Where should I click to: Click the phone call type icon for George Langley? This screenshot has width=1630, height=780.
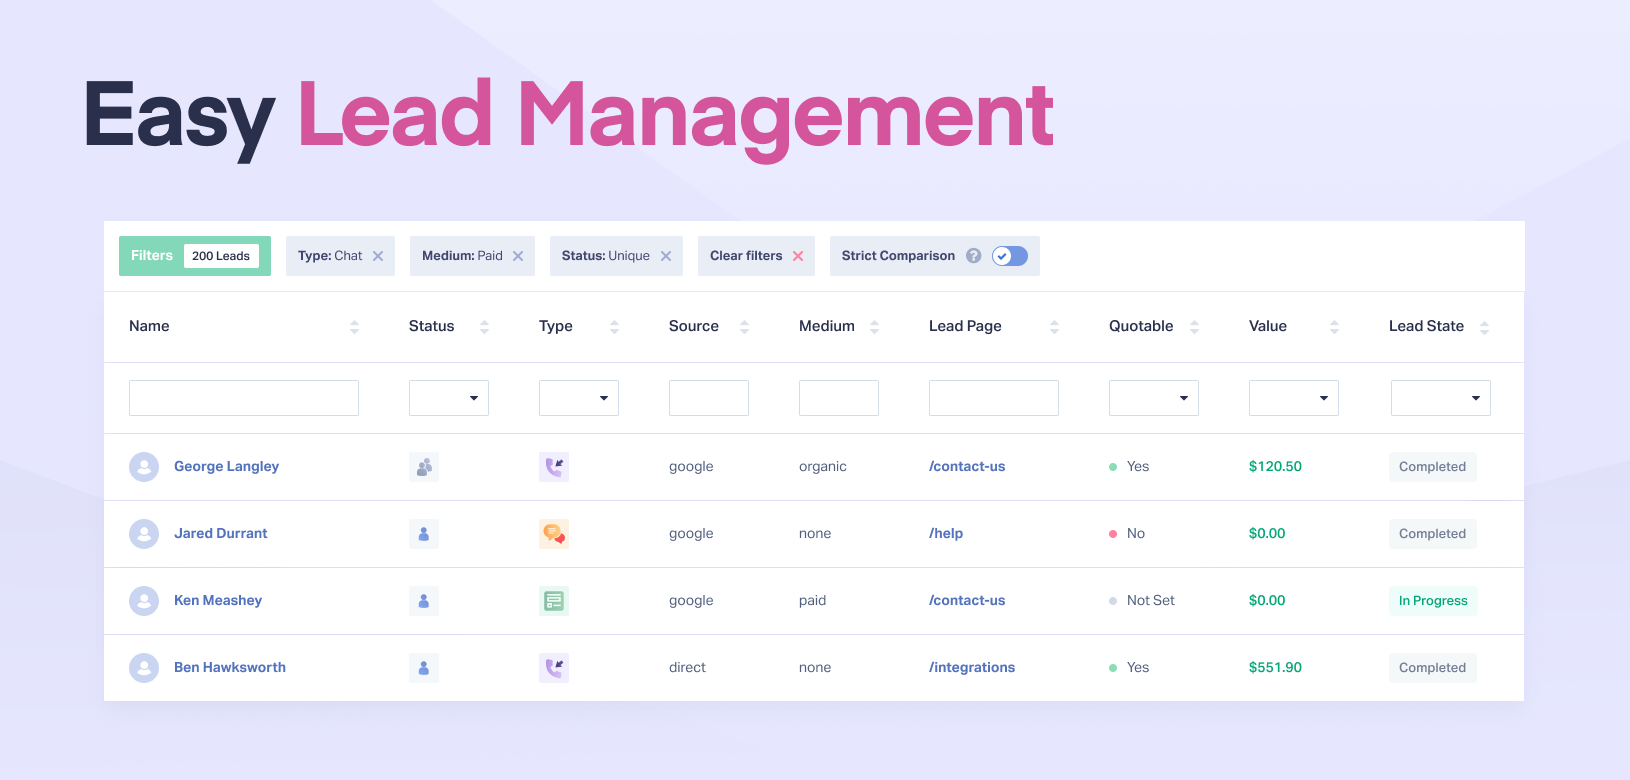[554, 467]
